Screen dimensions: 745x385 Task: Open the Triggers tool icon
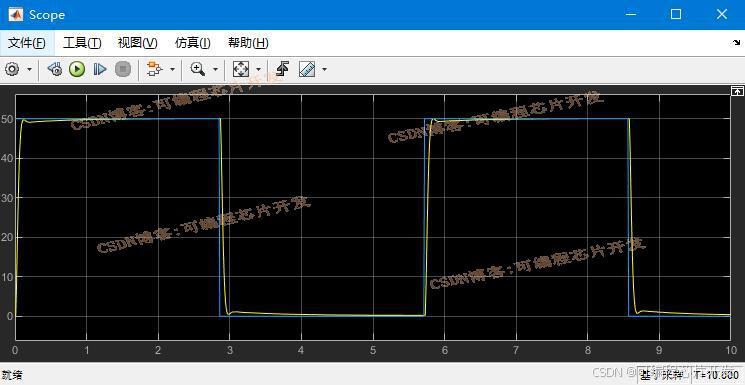click(283, 69)
